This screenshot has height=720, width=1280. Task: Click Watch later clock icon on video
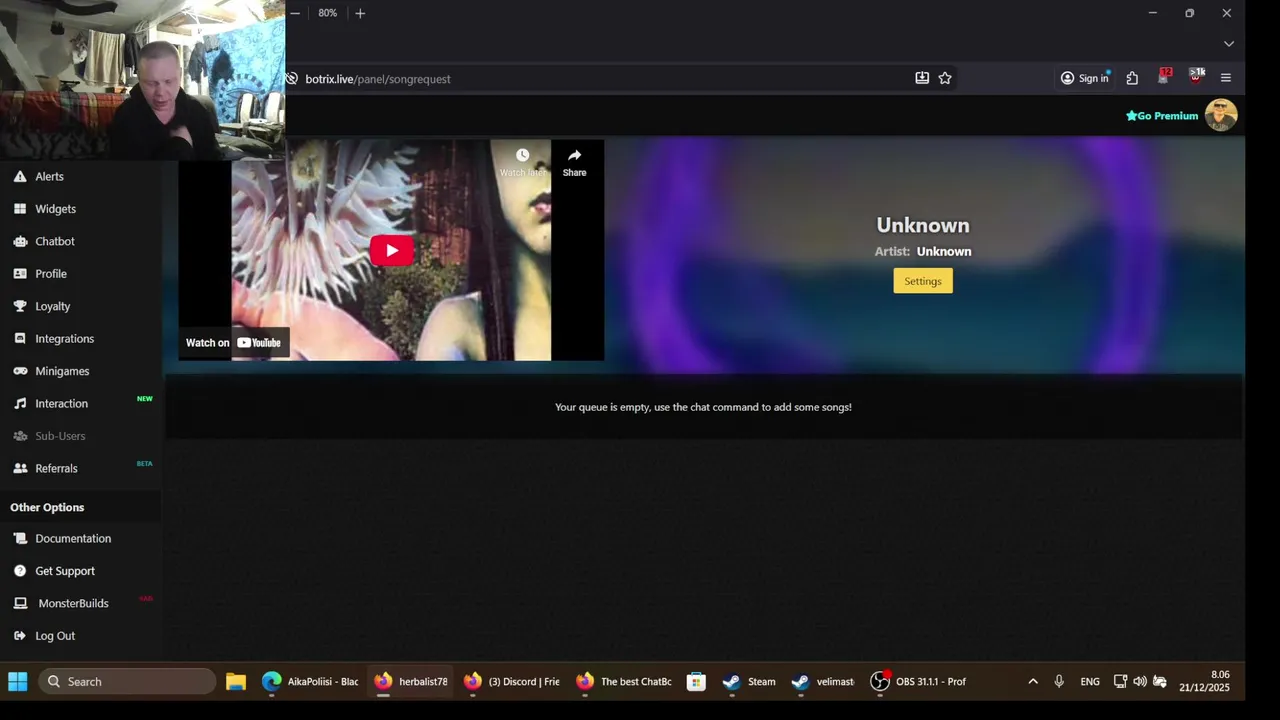click(522, 156)
